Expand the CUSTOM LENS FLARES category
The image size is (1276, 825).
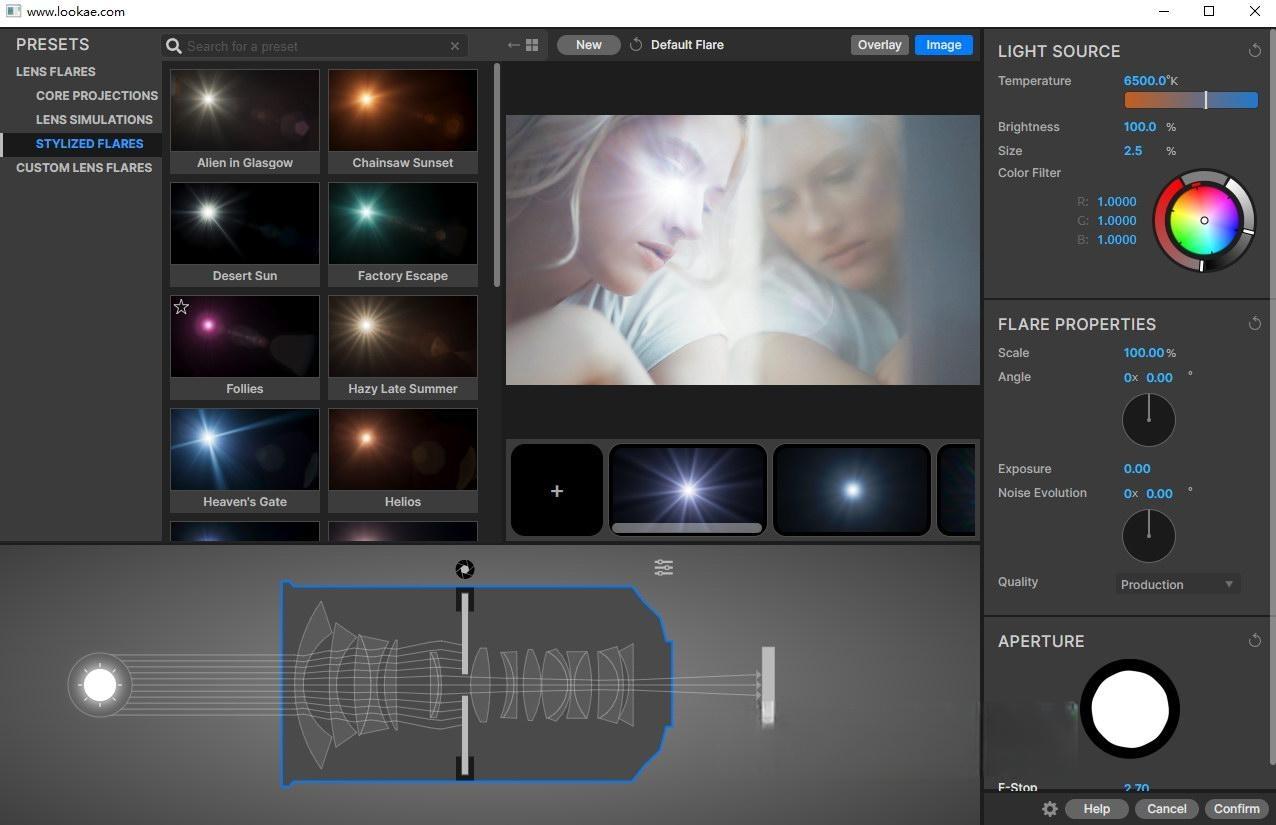pos(84,168)
